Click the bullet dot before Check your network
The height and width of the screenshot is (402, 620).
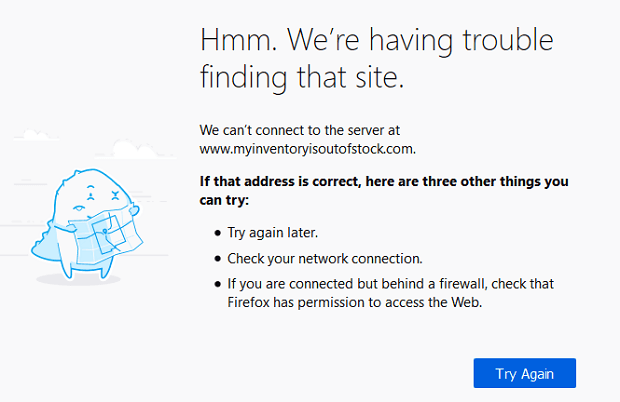pos(217,259)
